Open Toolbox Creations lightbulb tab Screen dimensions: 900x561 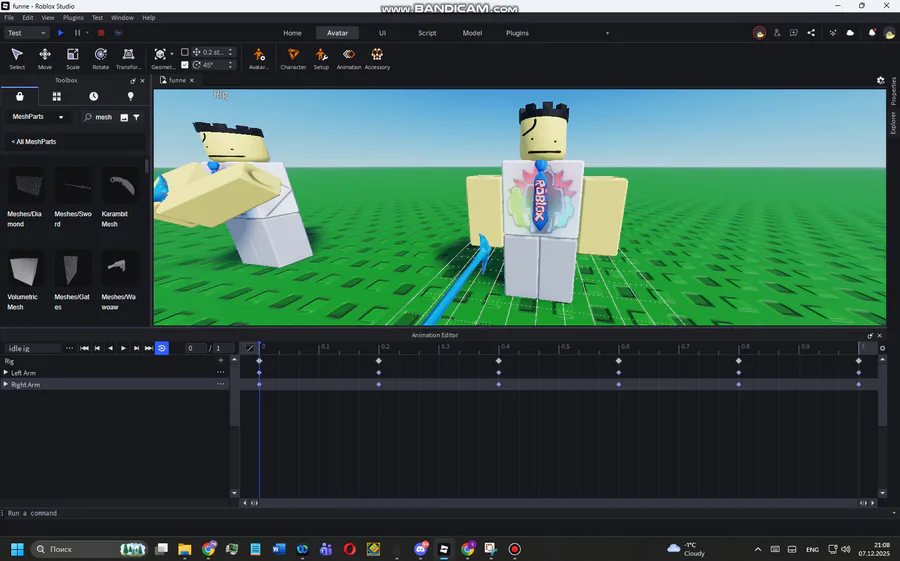130,96
